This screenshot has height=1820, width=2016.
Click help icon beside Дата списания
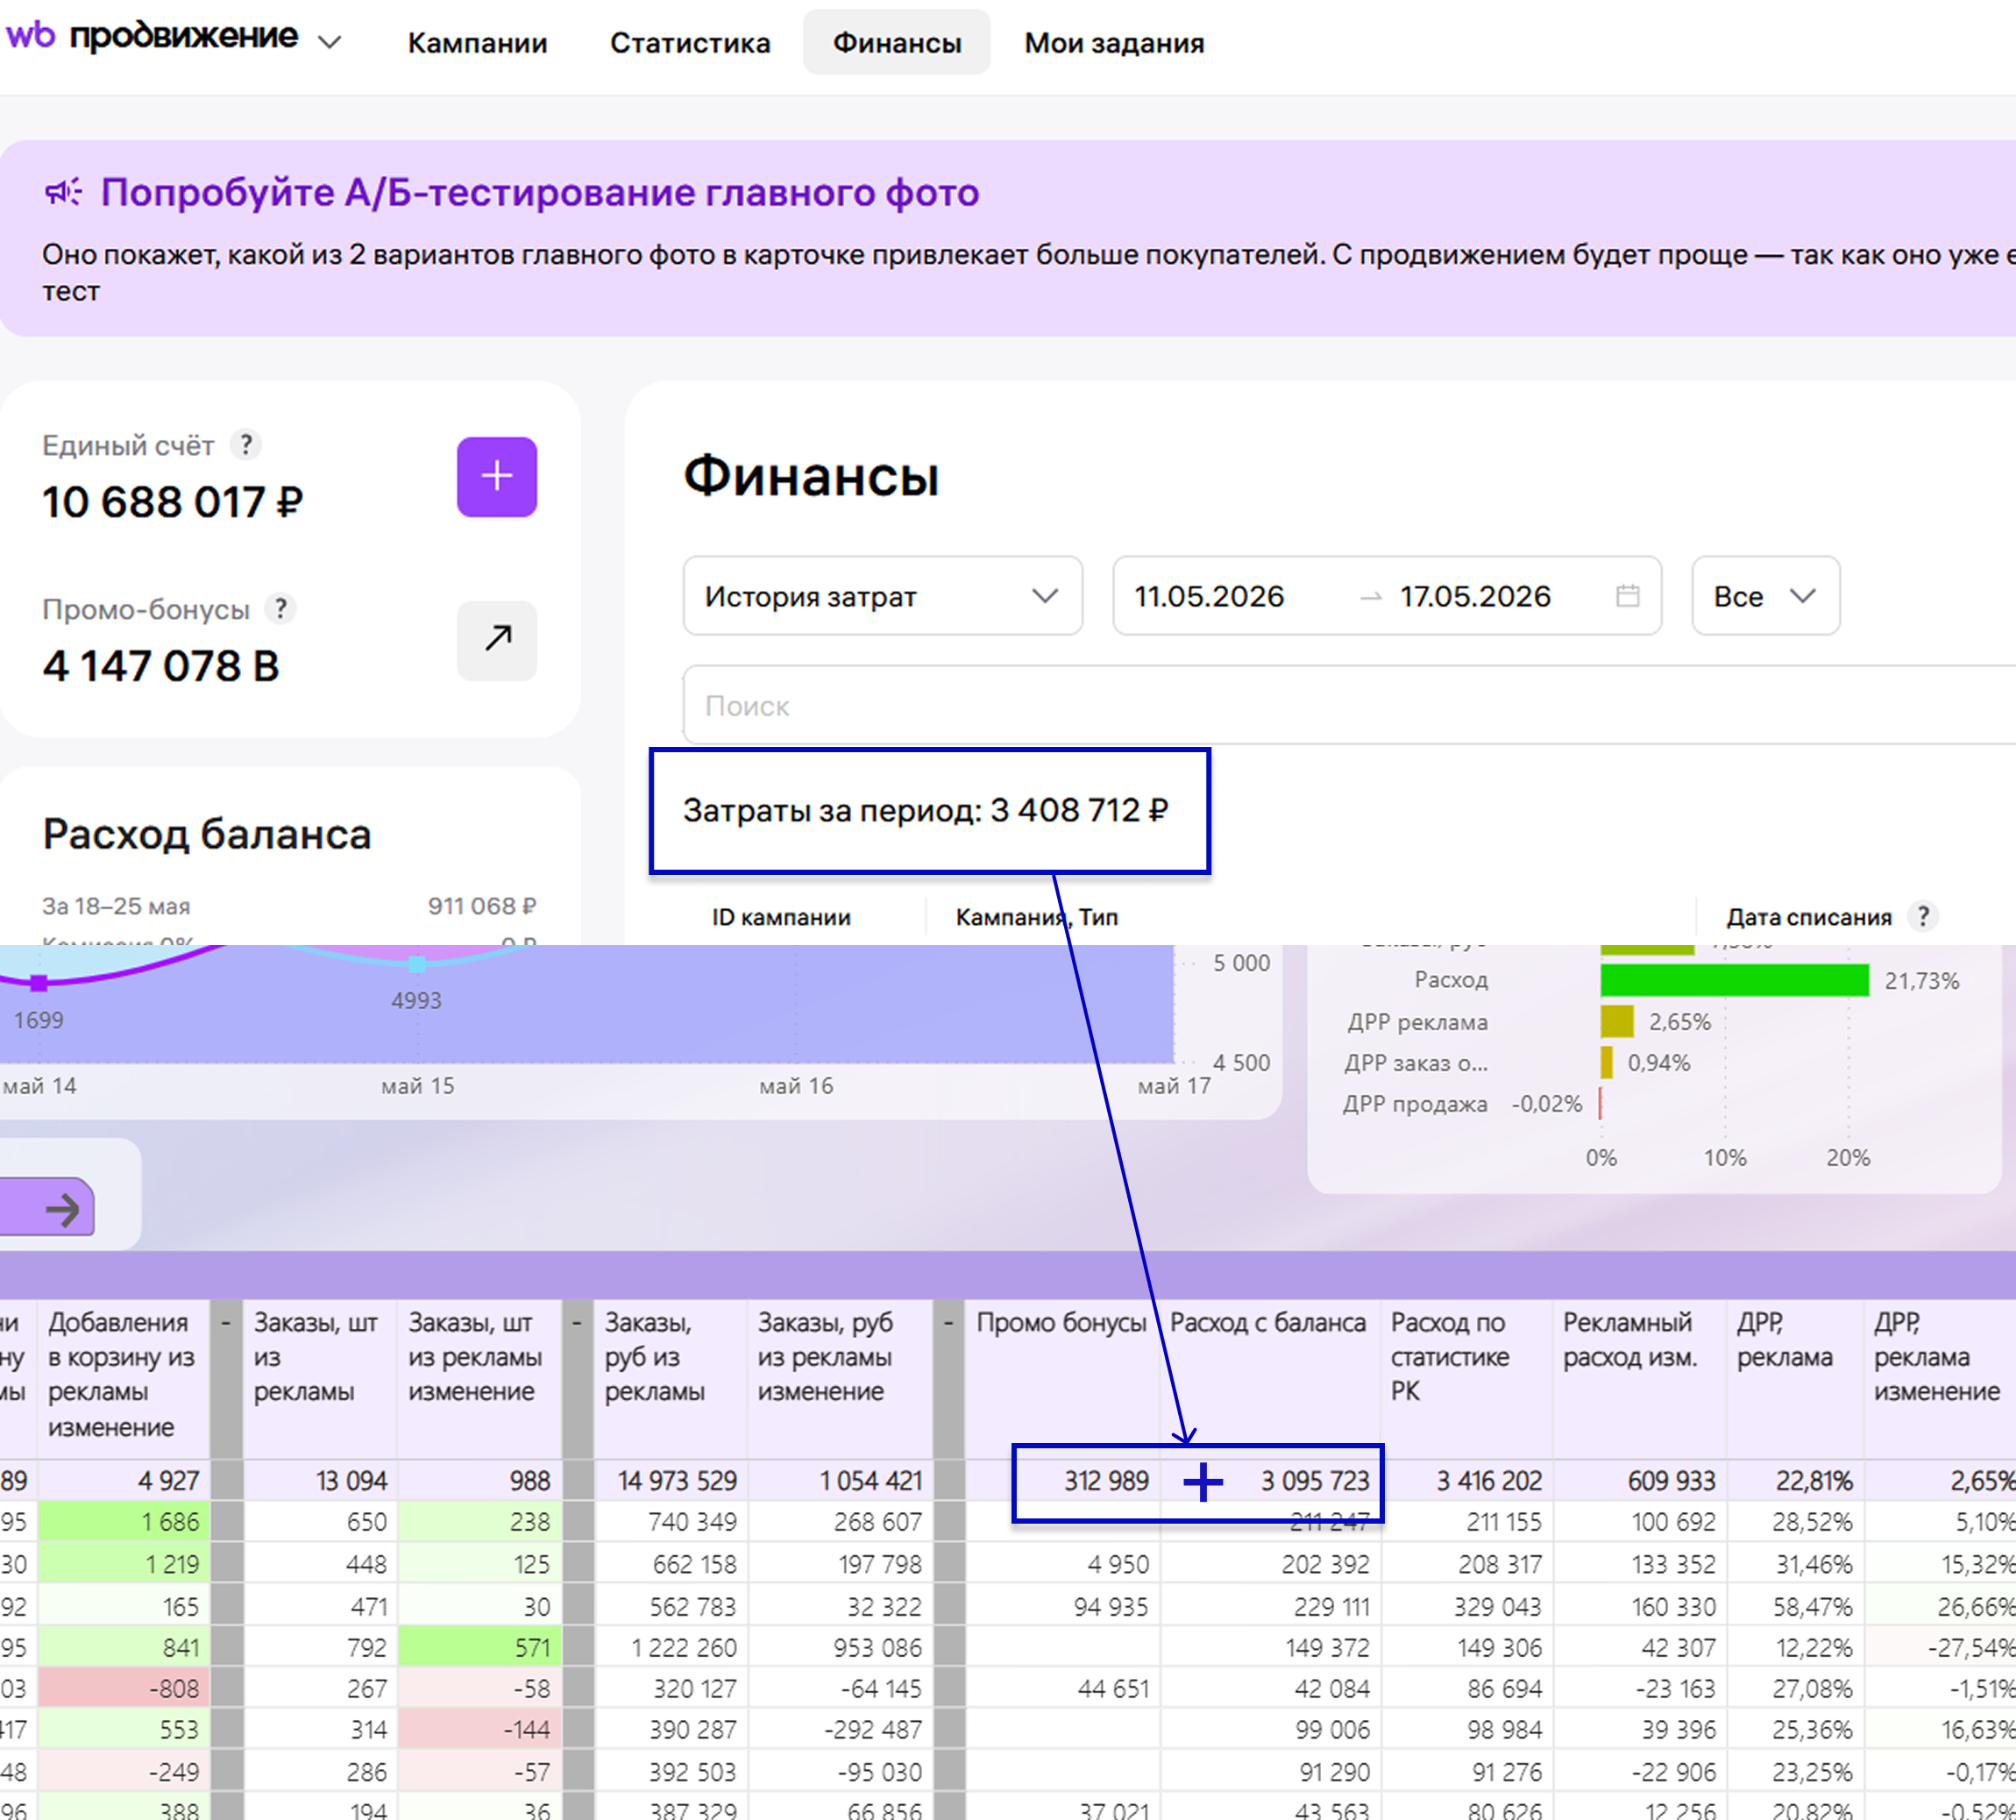1922,916
